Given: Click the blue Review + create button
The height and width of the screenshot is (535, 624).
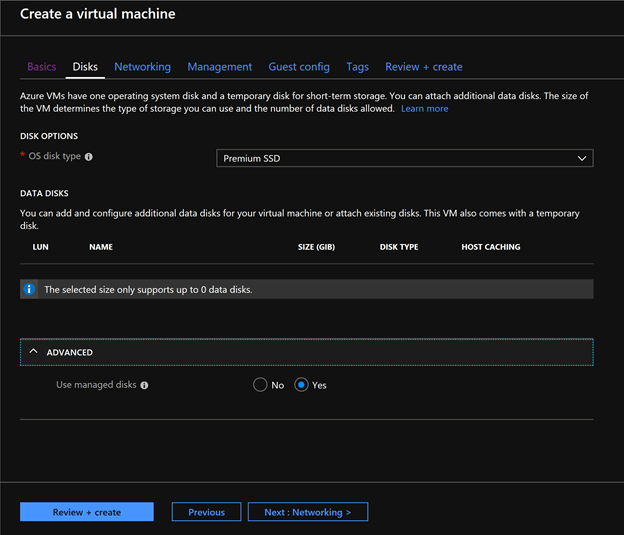Looking at the screenshot, I should tap(87, 512).
